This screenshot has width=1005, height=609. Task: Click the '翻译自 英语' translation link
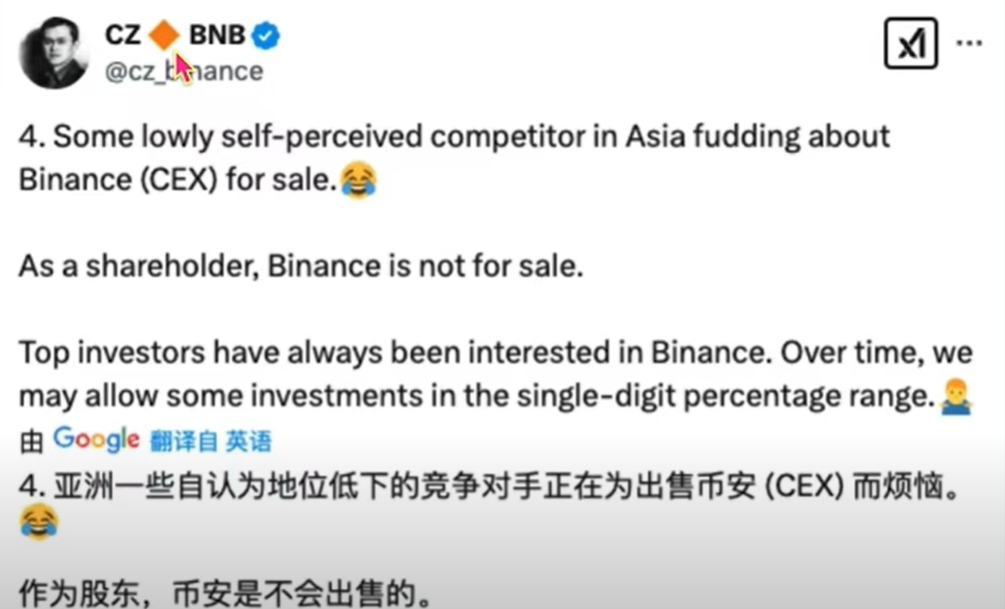[211, 441]
